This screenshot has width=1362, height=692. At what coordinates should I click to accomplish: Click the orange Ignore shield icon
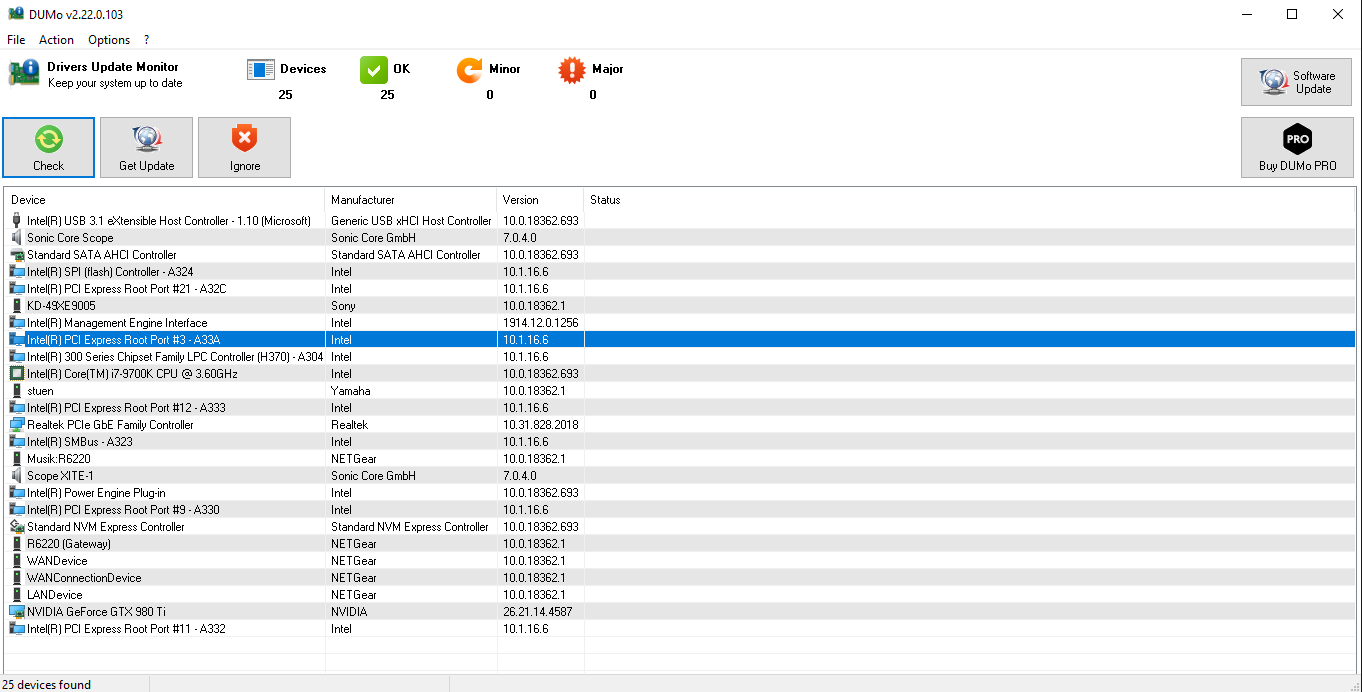coord(244,139)
